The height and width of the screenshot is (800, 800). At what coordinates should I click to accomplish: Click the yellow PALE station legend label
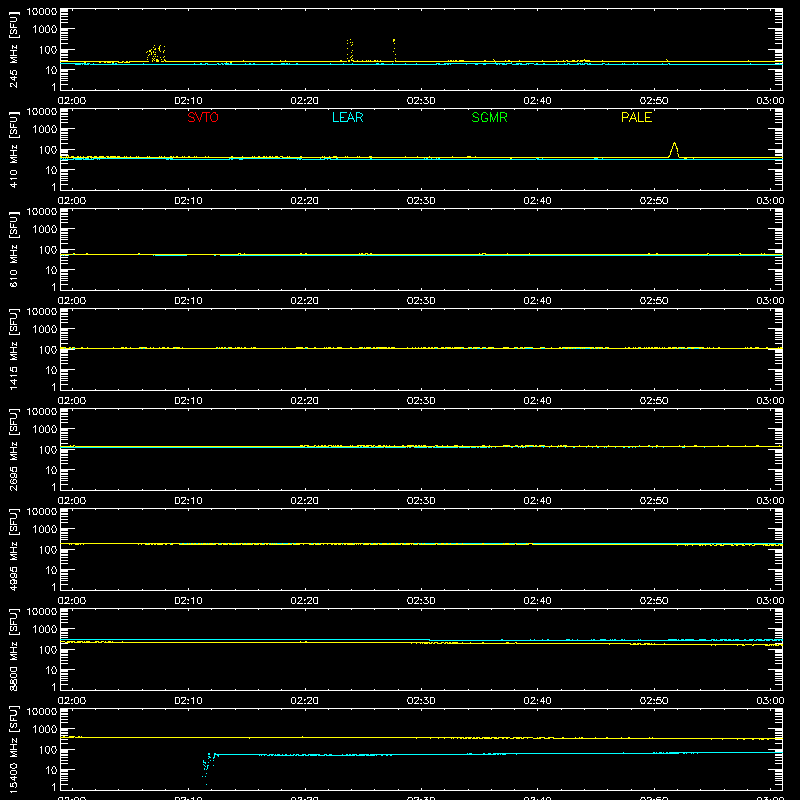(x=636, y=117)
